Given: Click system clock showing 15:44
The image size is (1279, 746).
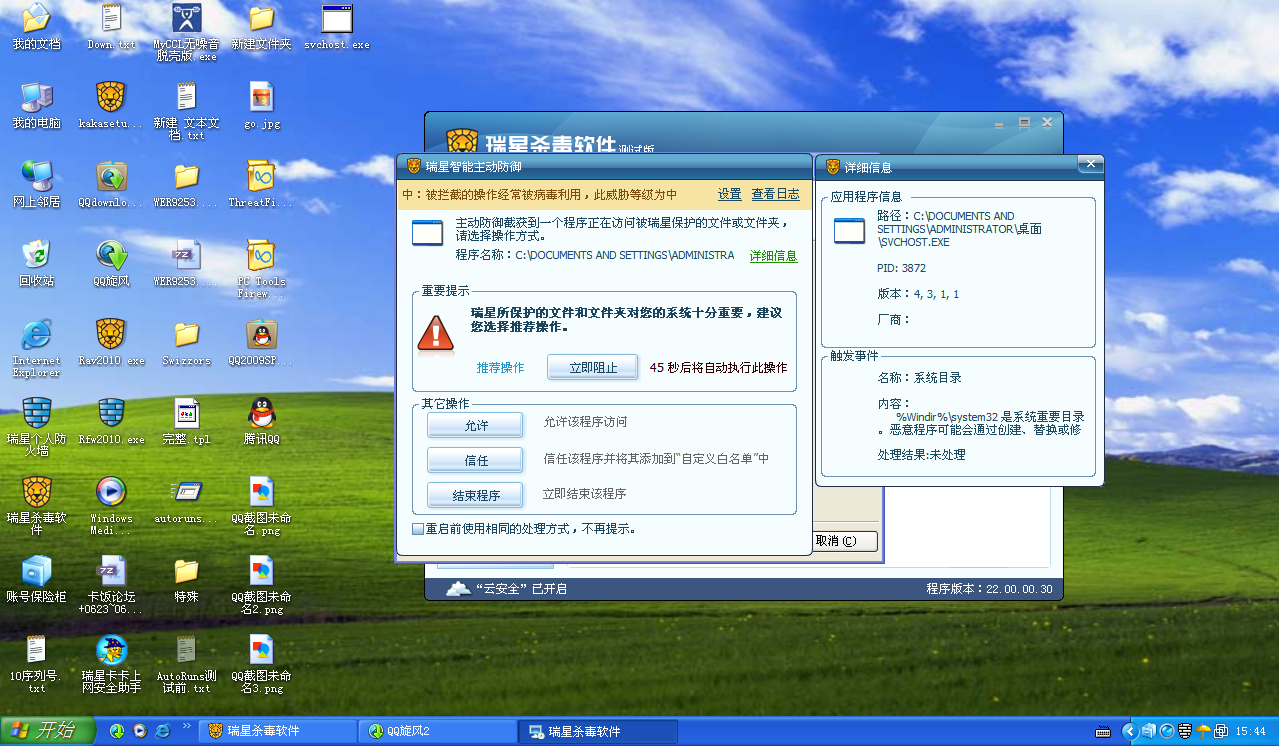Looking at the screenshot, I should 1251,731.
